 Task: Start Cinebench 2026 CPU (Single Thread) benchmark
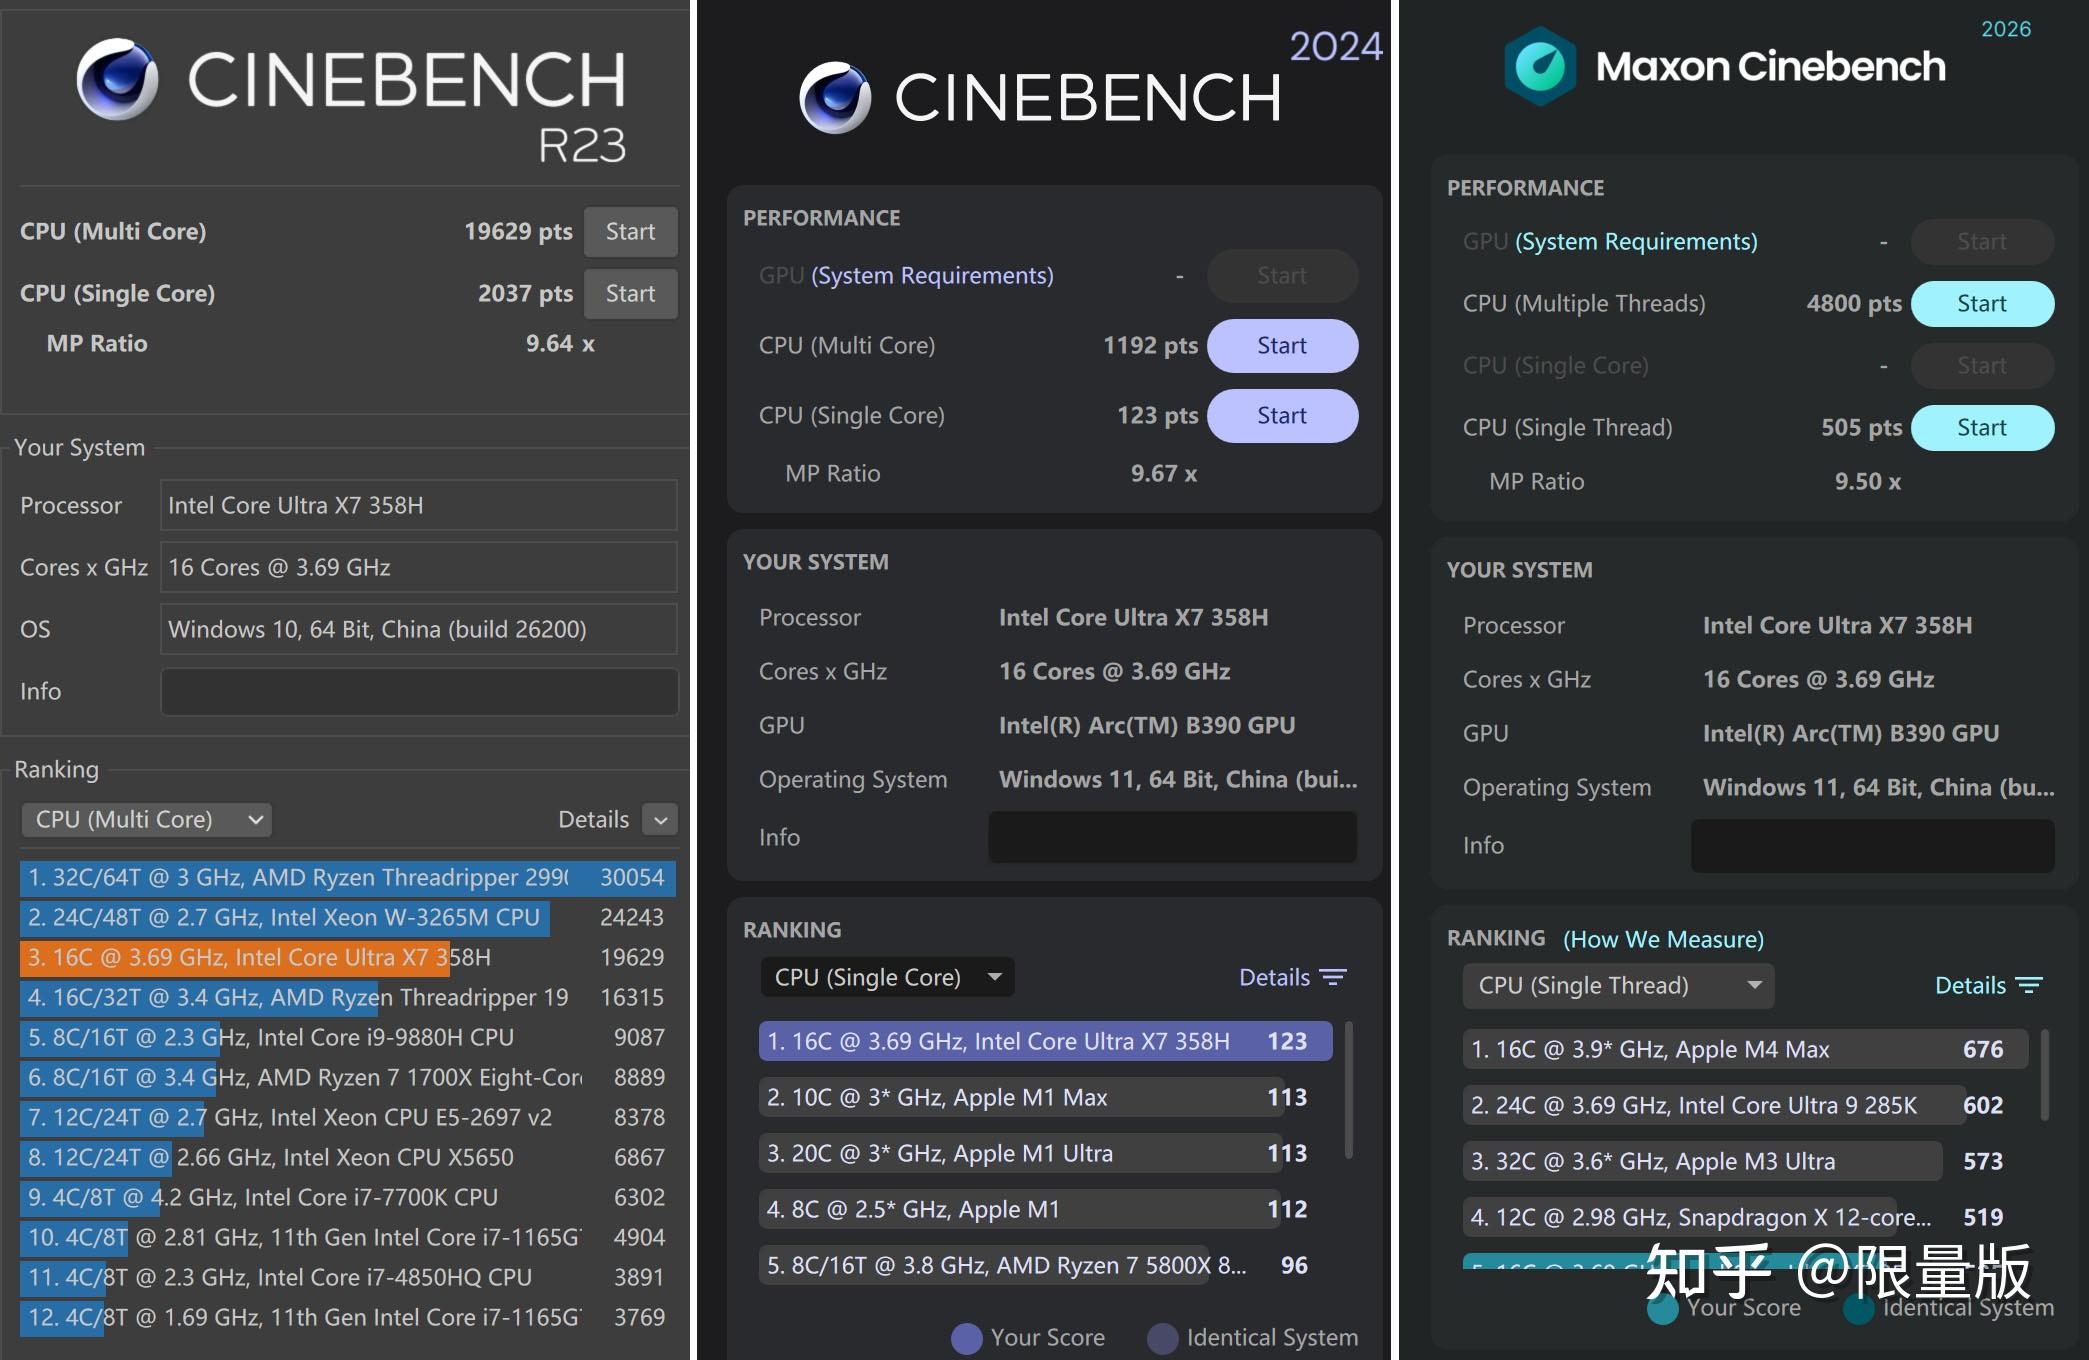(x=1981, y=428)
